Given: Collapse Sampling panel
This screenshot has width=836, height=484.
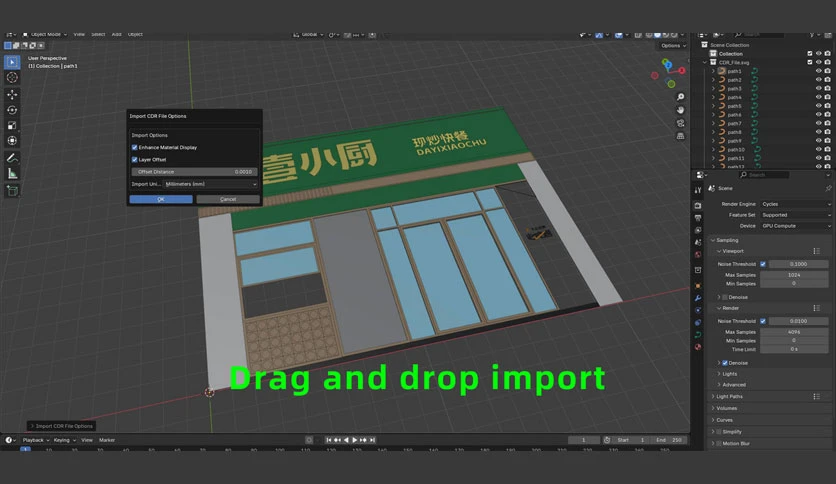Looking at the screenshot, I should coord(713,240).
